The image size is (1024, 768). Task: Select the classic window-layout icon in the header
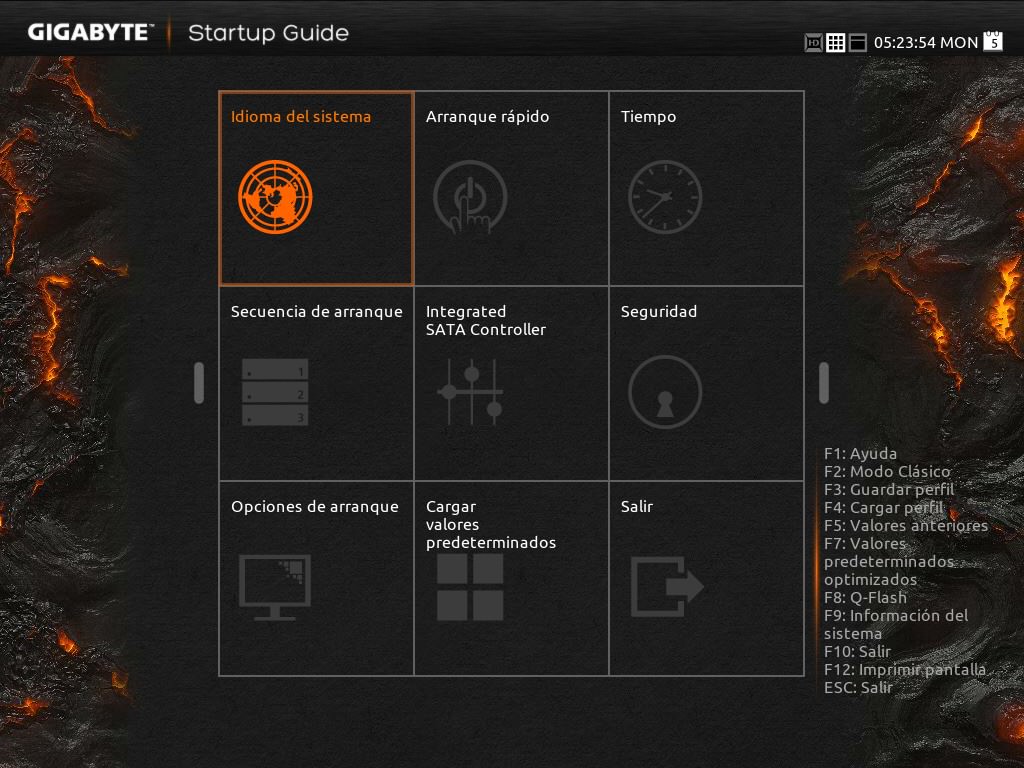(x=857, y=42)
